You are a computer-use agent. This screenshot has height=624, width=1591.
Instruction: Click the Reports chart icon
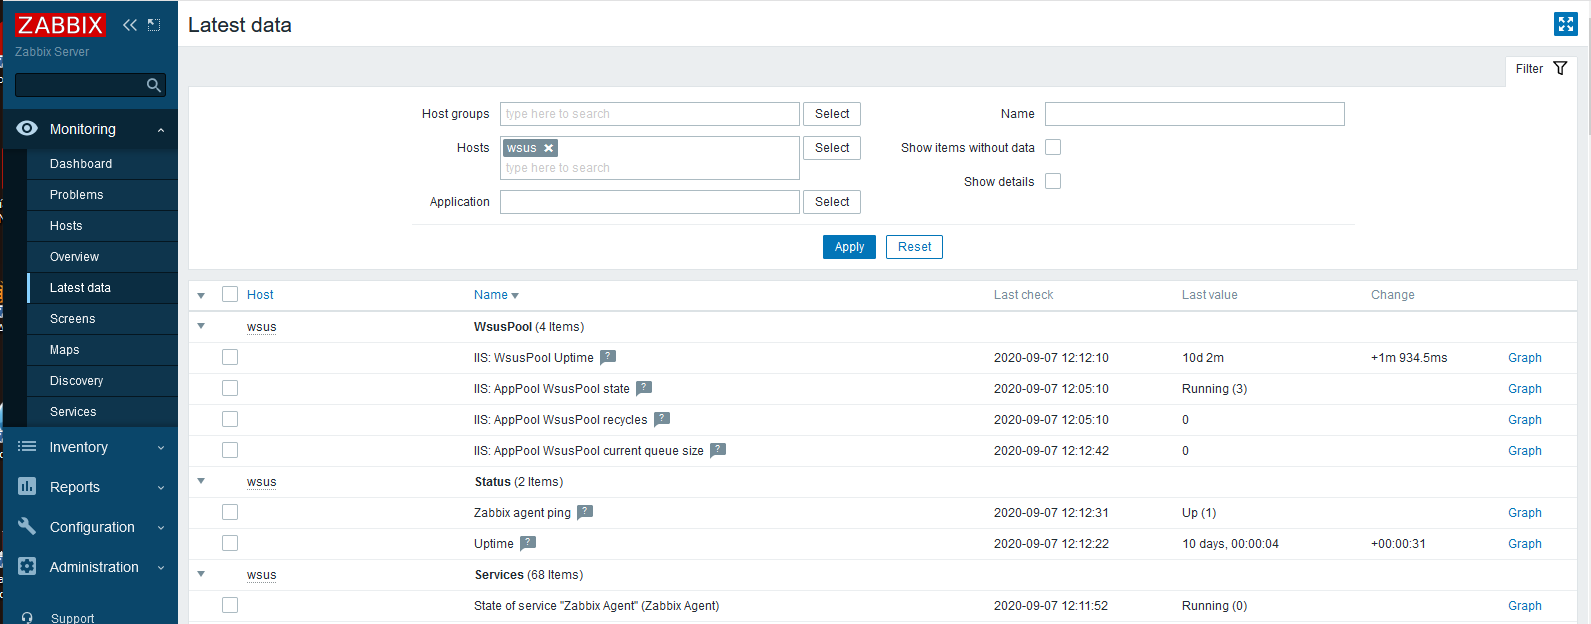coord(27,486)
